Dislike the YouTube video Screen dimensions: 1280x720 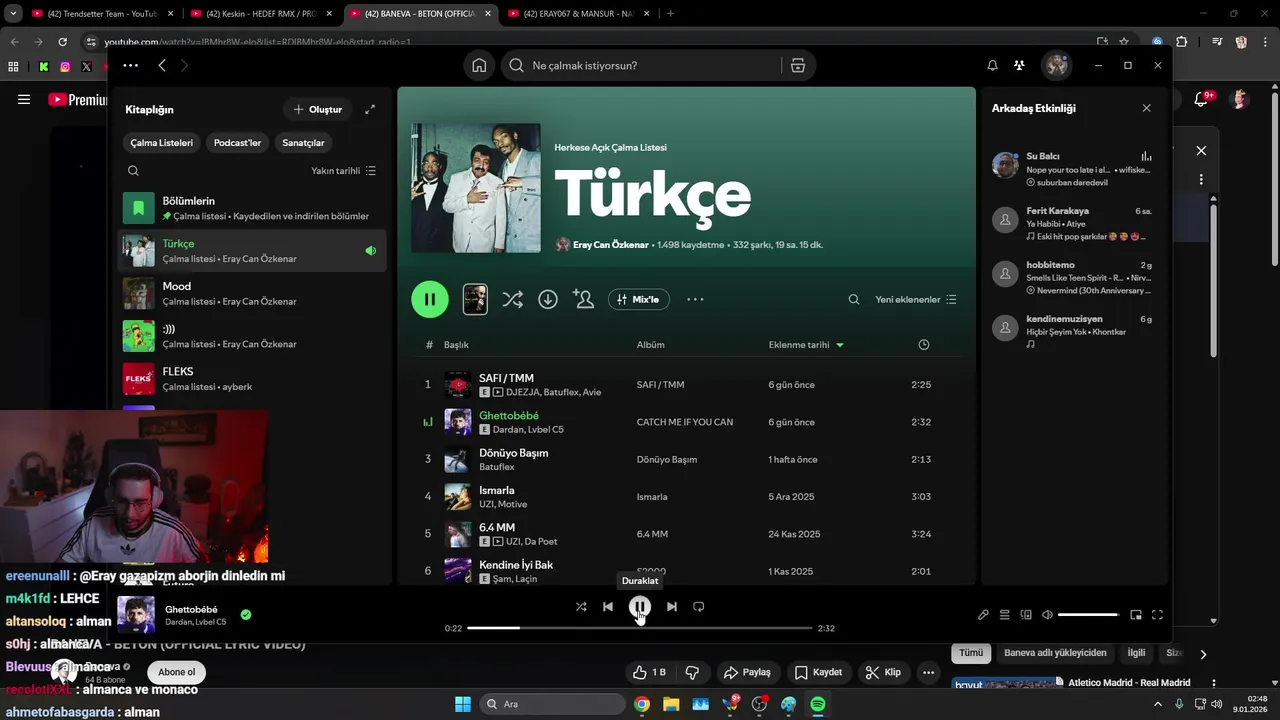[x=691, y=672]
